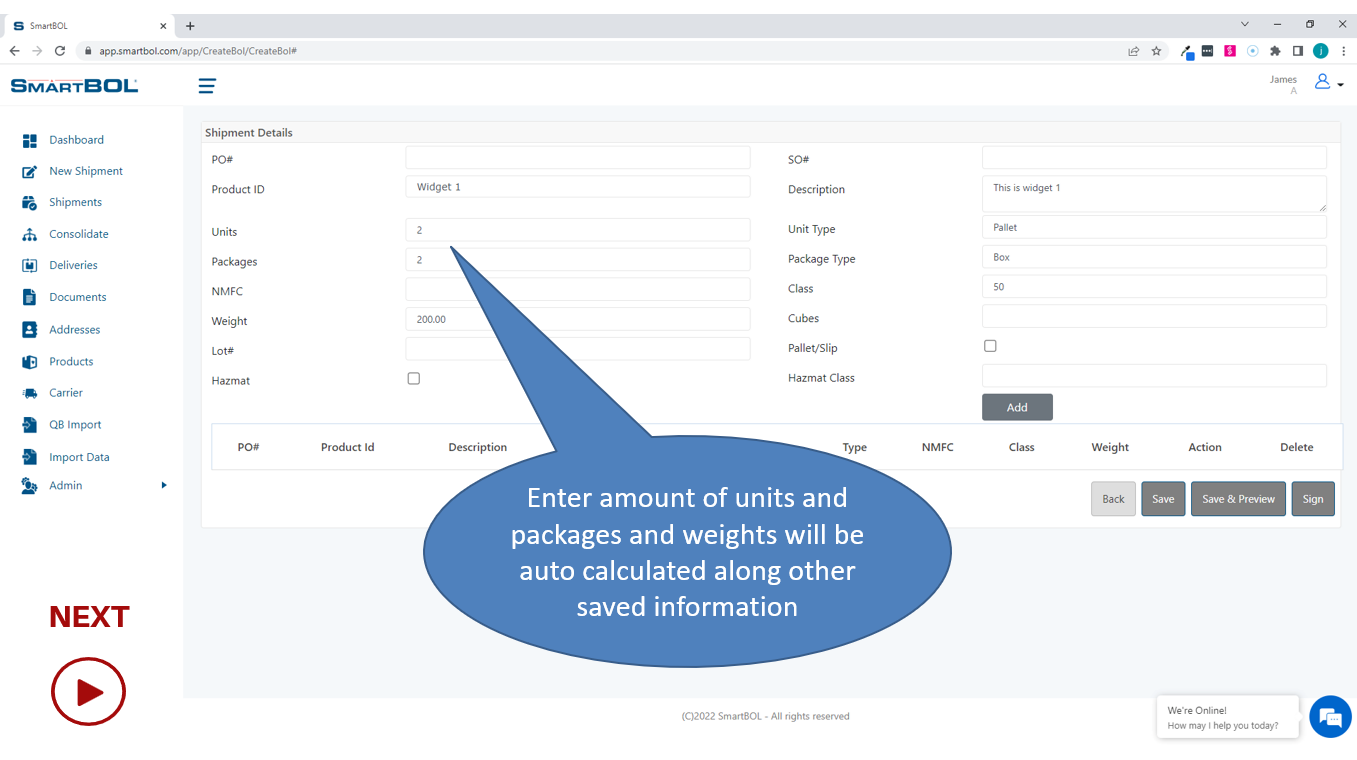
Task: Click the NMFC input field
Action: pyautogui.click(x=578, y=290)
